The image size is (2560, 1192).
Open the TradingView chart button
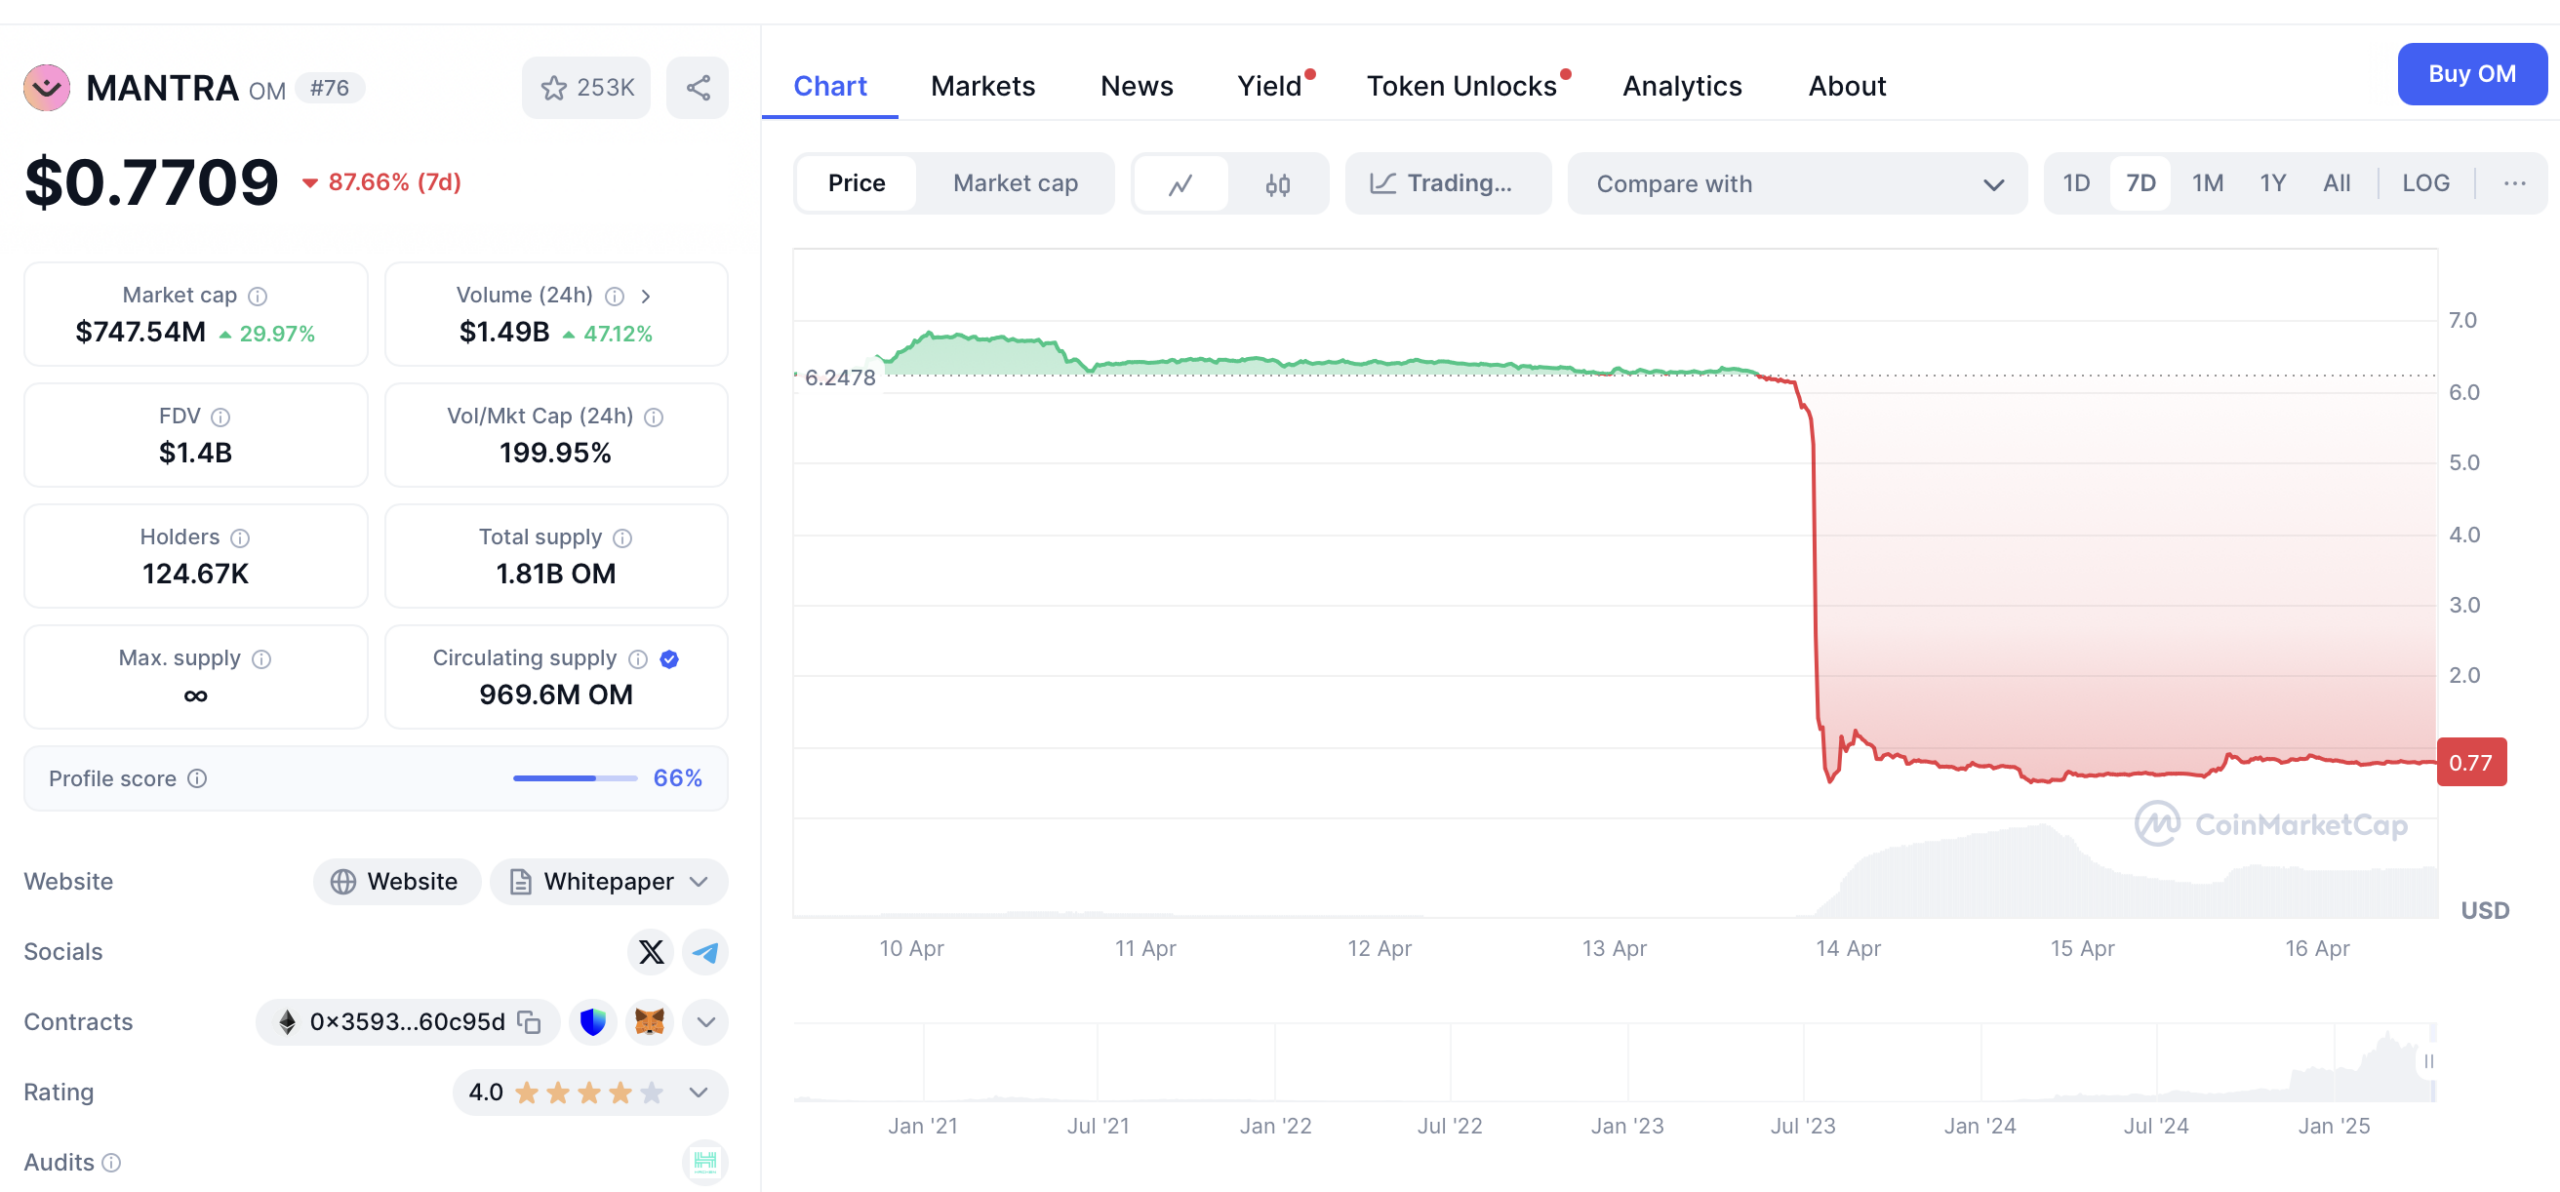[1447, 184]
